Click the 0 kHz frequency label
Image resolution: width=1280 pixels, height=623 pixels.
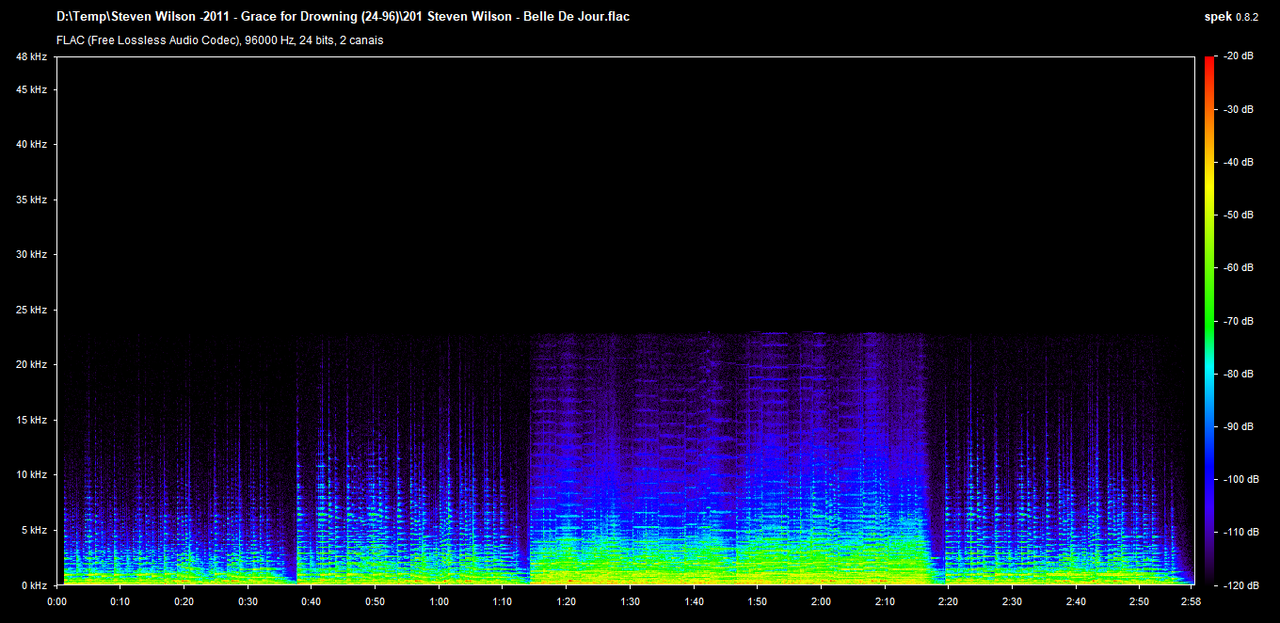pos(34,585)
